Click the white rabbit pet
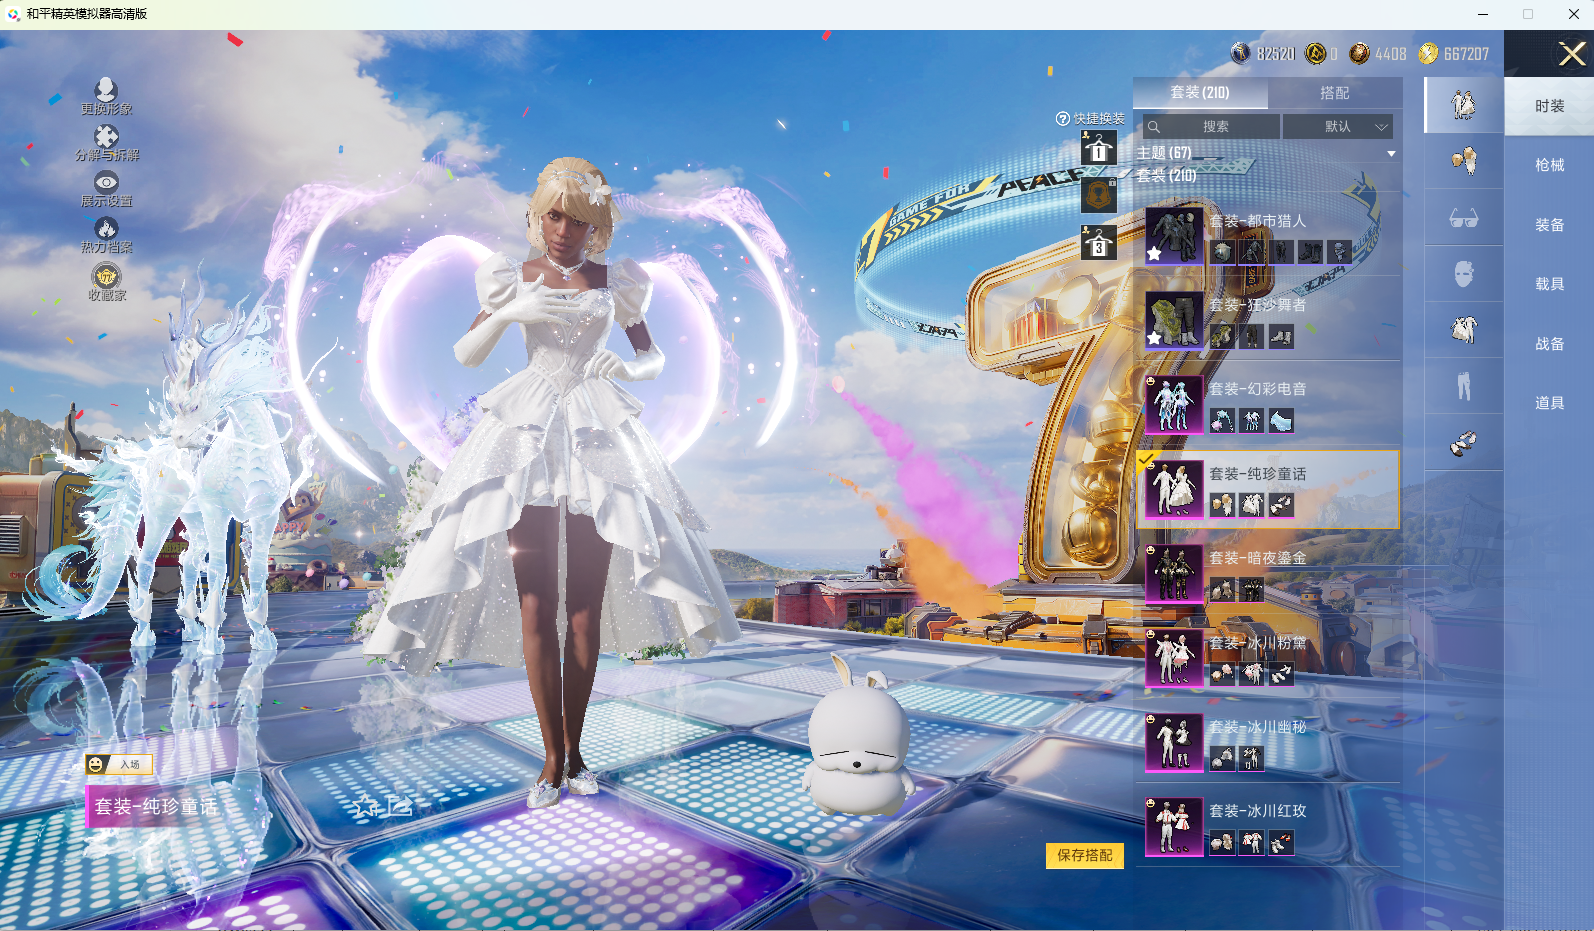Viewport: 1594px width, 931px height. coord(860,735)
